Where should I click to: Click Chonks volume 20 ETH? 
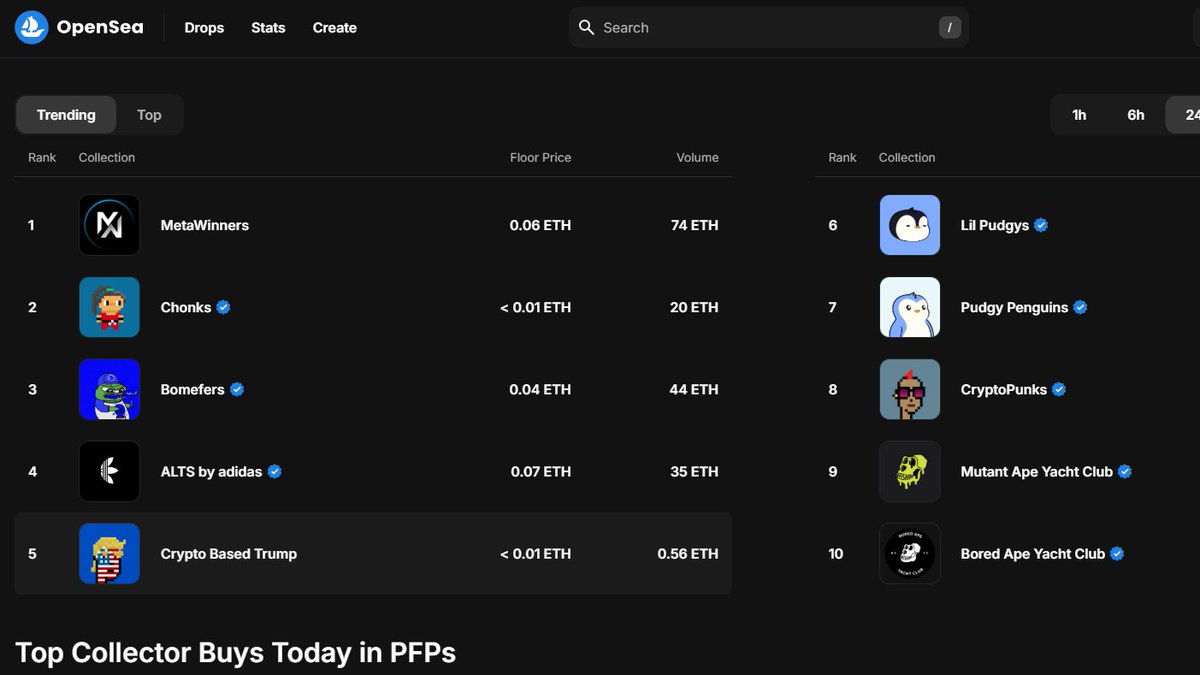tap(694, 307)
